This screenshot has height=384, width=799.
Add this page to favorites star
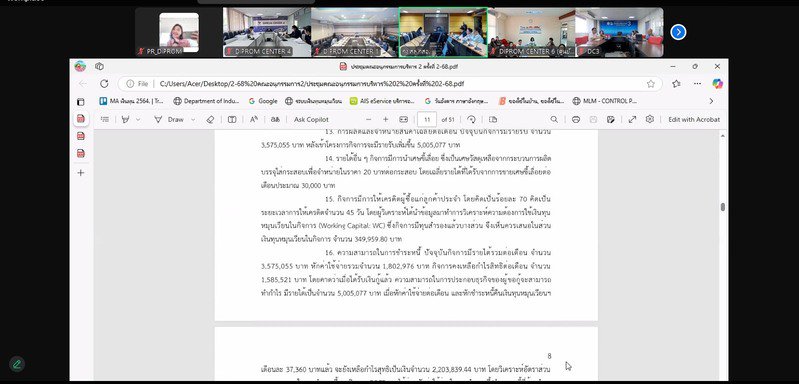click(651, 84)
